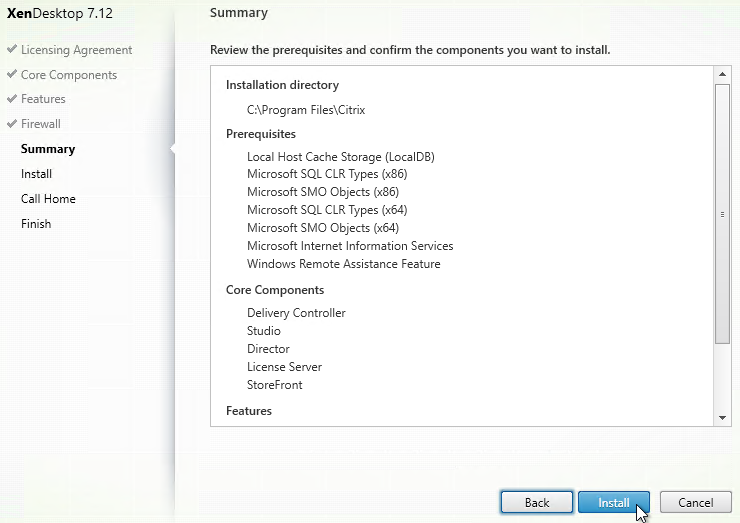Click StoreFront in the components list
The width and height of the screenshot is (740, 523).
275,385
